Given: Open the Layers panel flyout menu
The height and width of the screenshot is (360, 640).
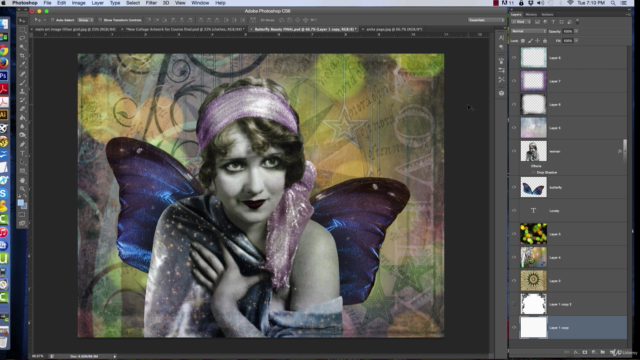Looking at the screenshot, I should tap(628, 14).
